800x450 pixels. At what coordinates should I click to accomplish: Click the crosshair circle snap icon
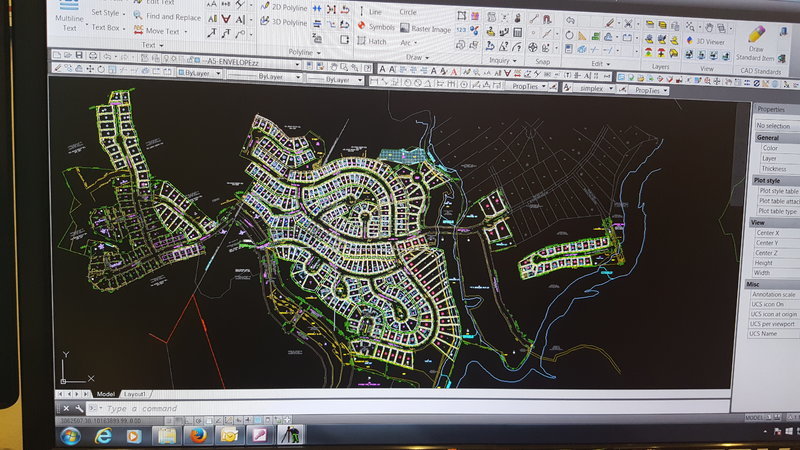tap(532, 47)
